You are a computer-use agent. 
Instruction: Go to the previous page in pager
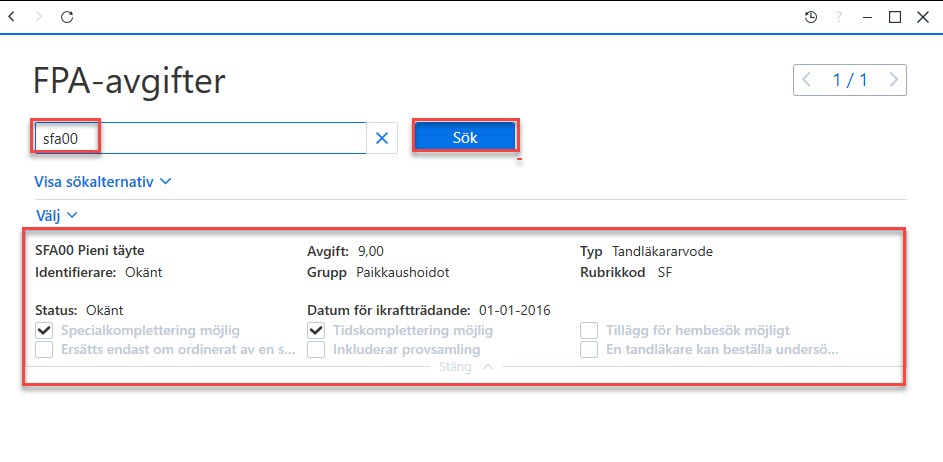806,80
